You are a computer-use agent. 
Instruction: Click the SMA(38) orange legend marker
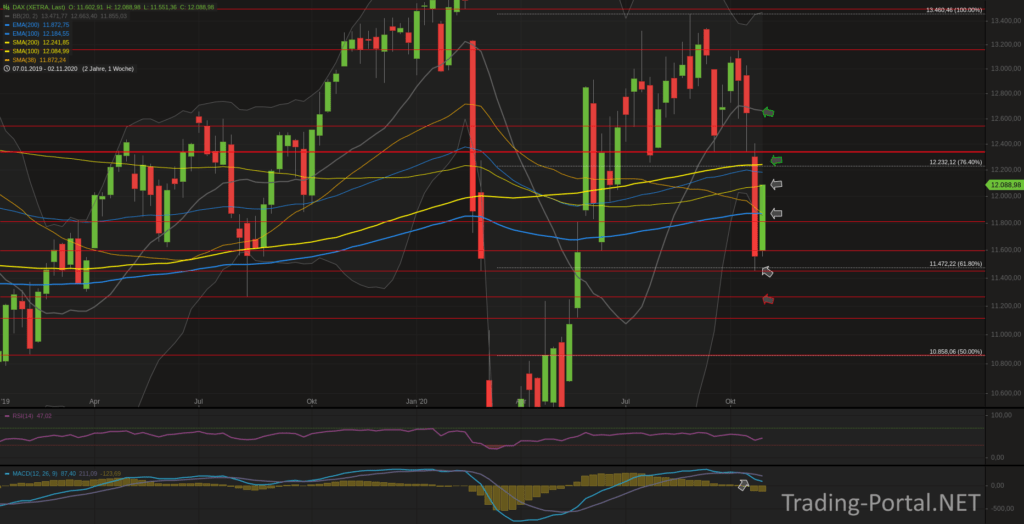pyautogui.click(x=7, y=59)
